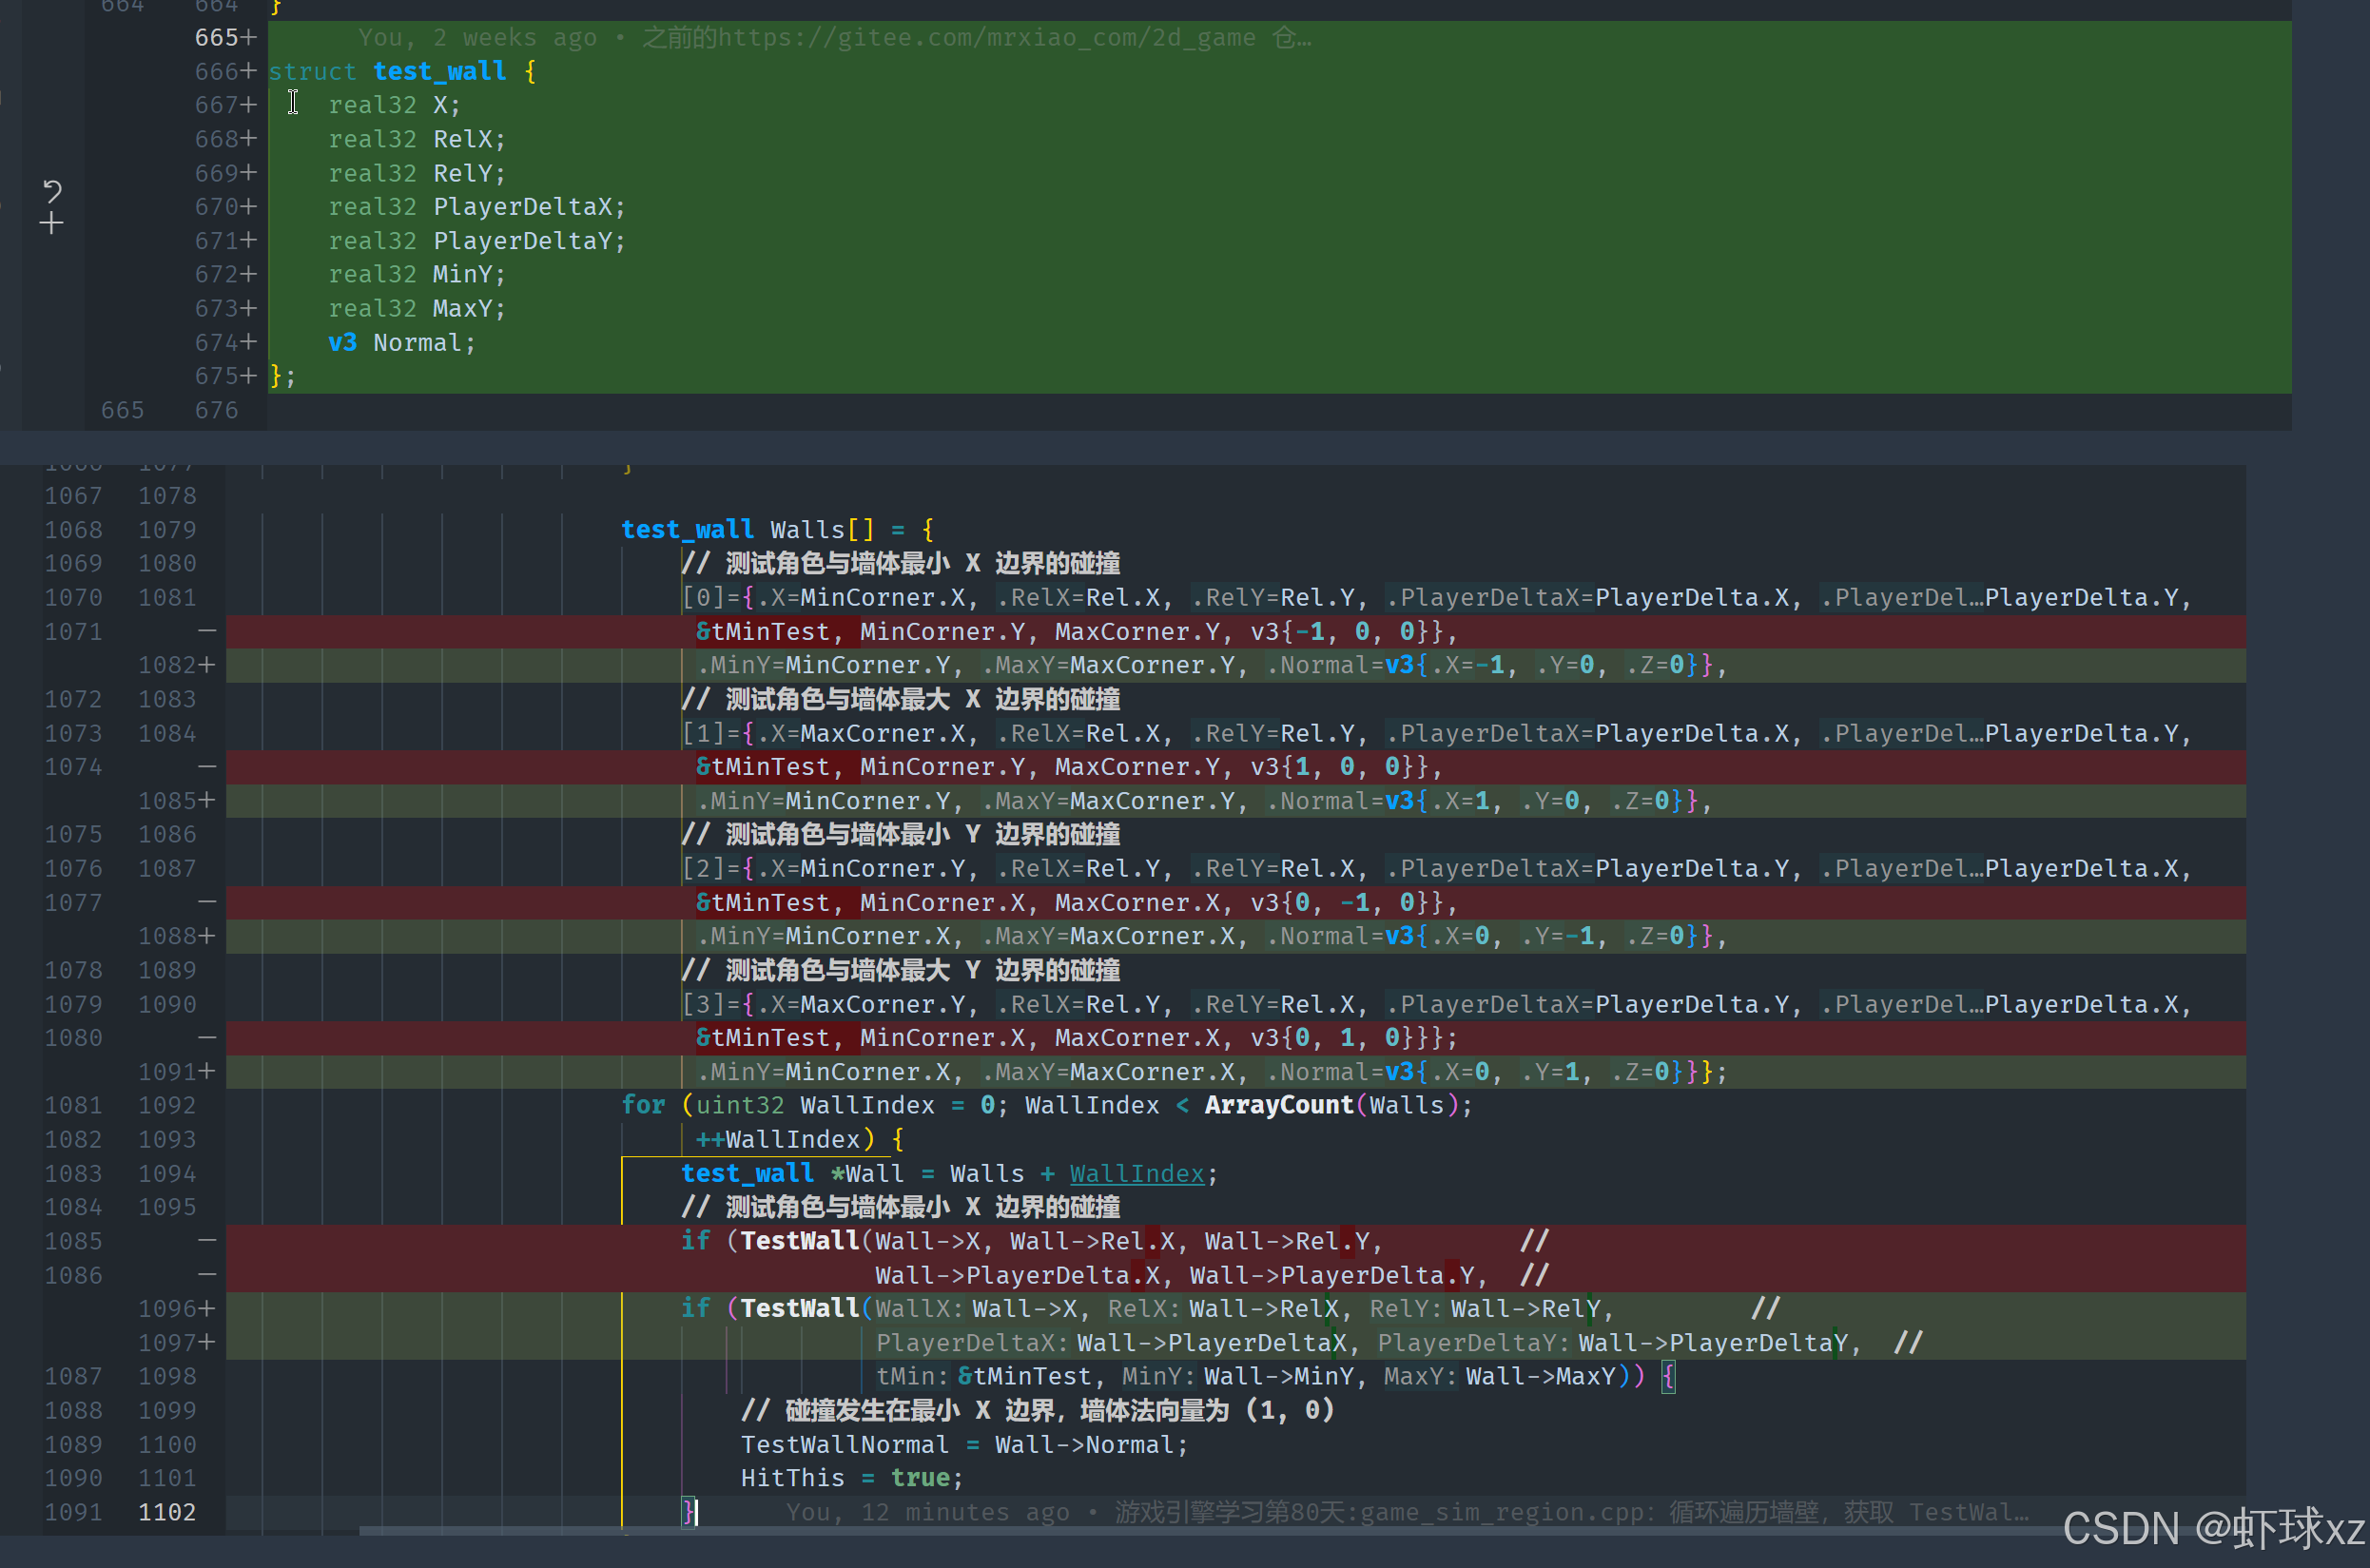Click the blame annotation saying 12 minutes ago
The image size is (2370, 1568).
point(1407,1512)
